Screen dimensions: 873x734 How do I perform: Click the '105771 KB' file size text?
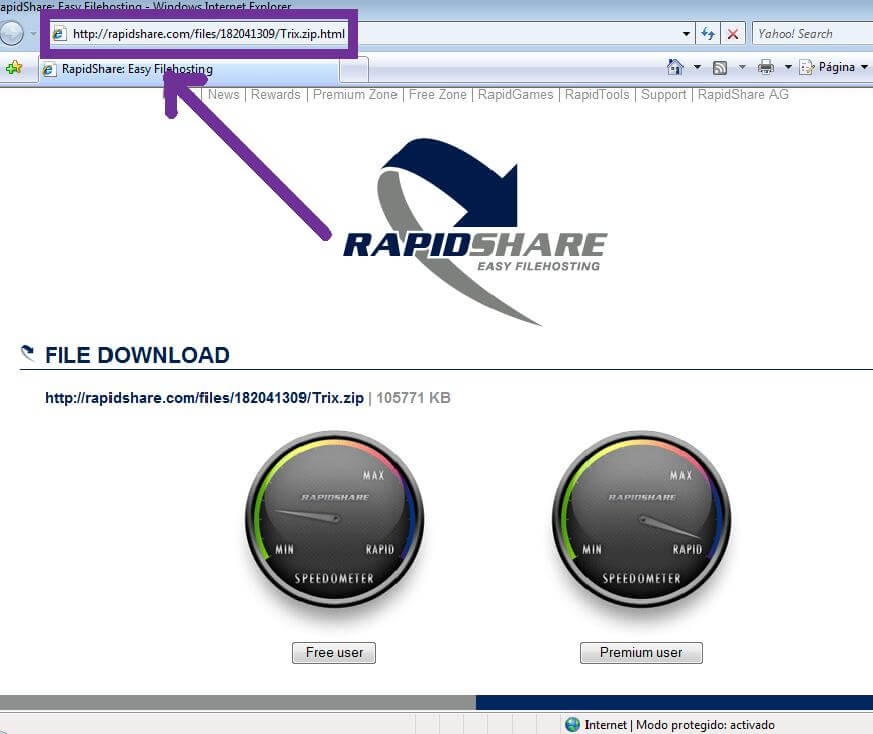[413, 398]
